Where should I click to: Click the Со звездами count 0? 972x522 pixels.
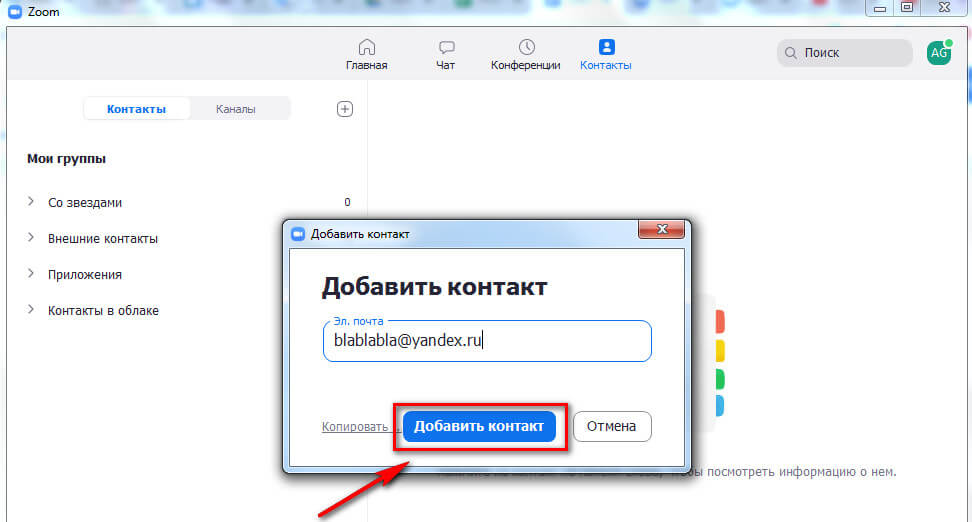tap(347, 202)
